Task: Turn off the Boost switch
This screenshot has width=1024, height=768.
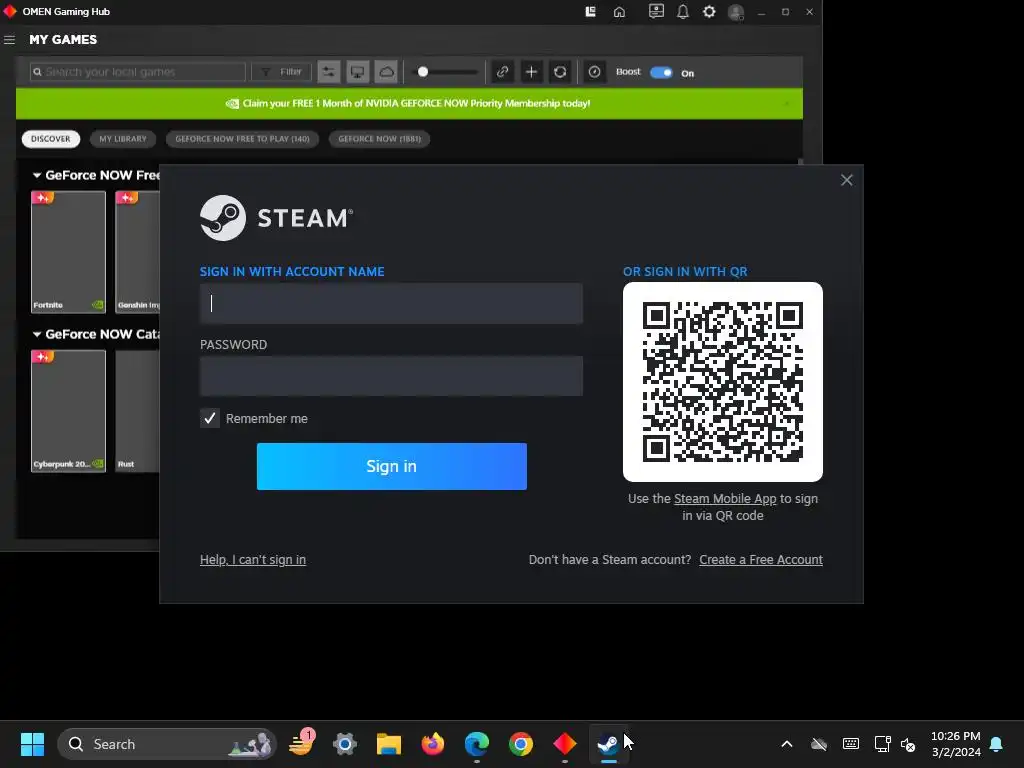Action: [x=661, y=72]
